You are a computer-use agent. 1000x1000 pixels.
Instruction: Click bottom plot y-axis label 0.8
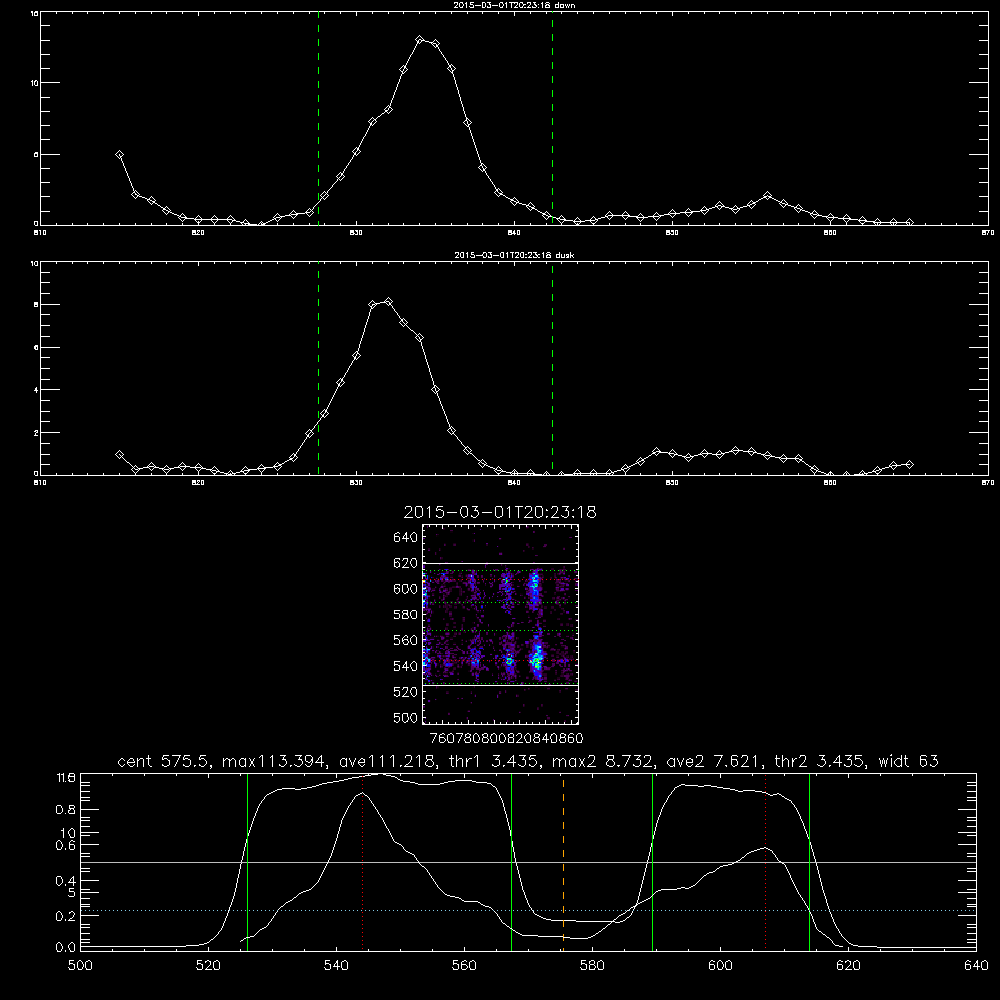pos(66,809)
